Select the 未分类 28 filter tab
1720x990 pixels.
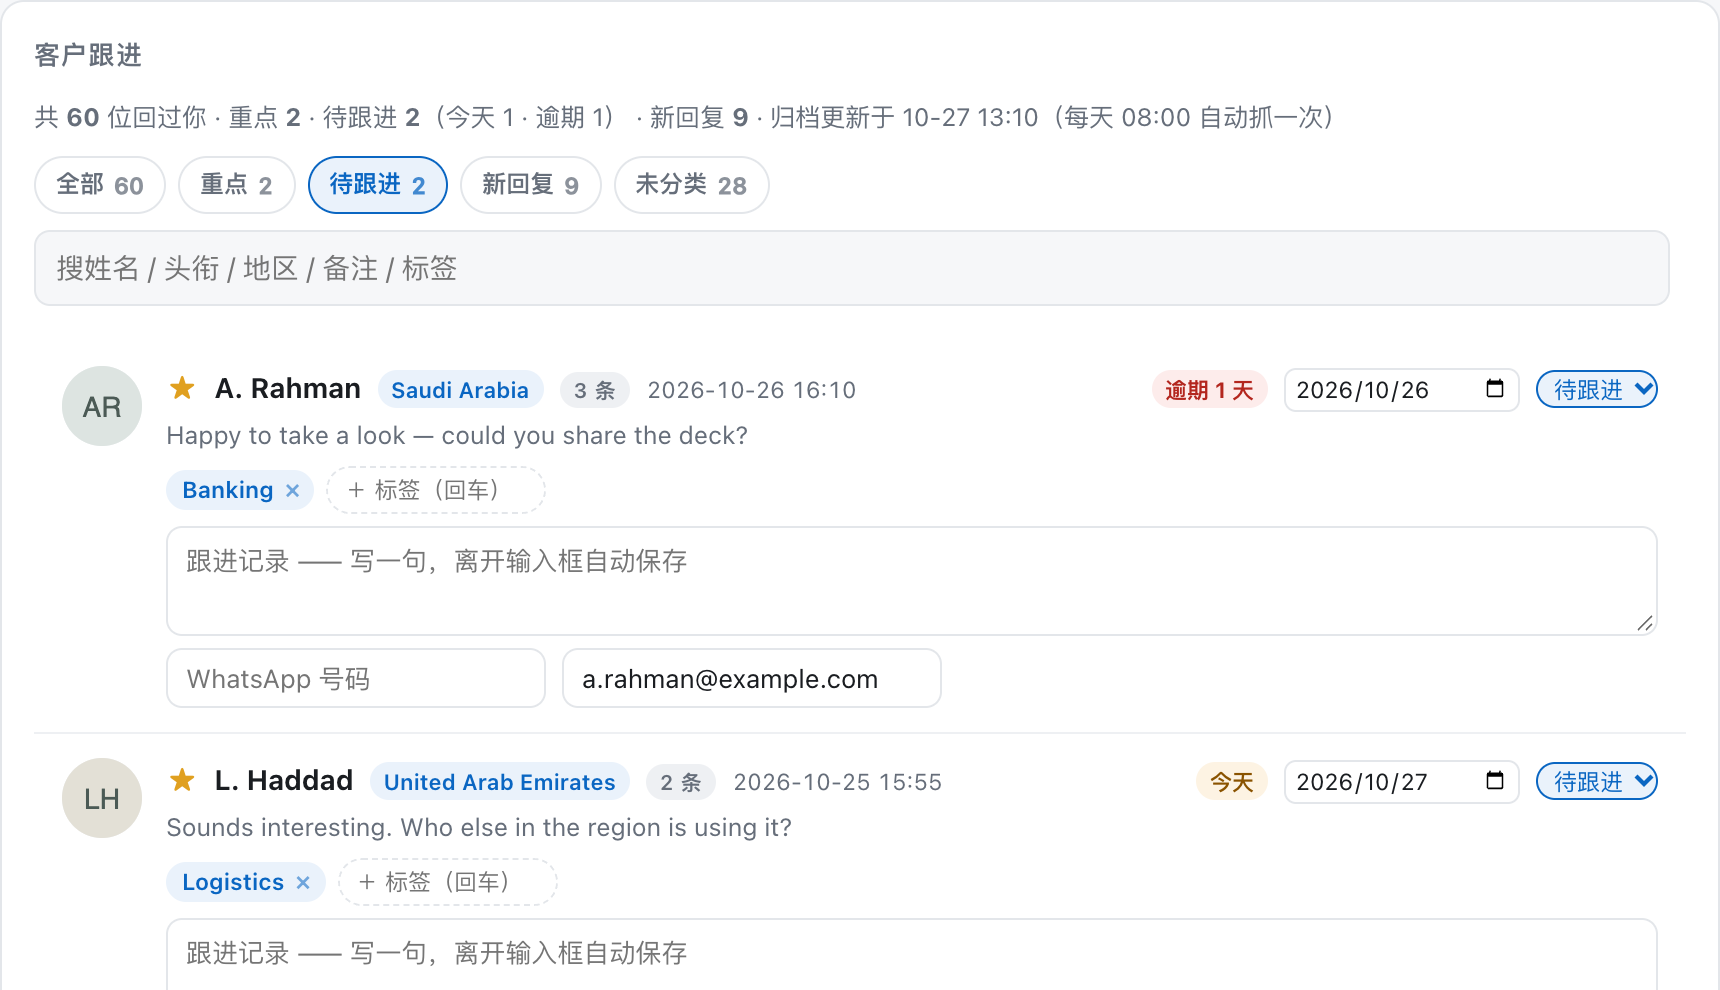coord(692,185)
